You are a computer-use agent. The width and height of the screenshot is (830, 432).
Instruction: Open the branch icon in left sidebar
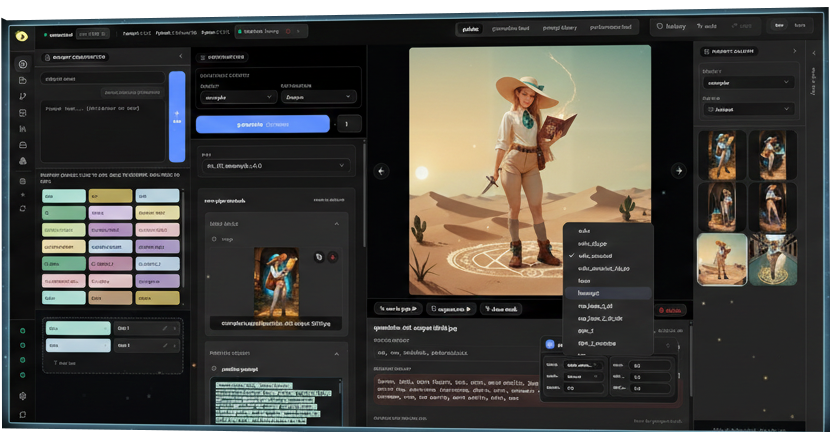click(x=23, y=96)
